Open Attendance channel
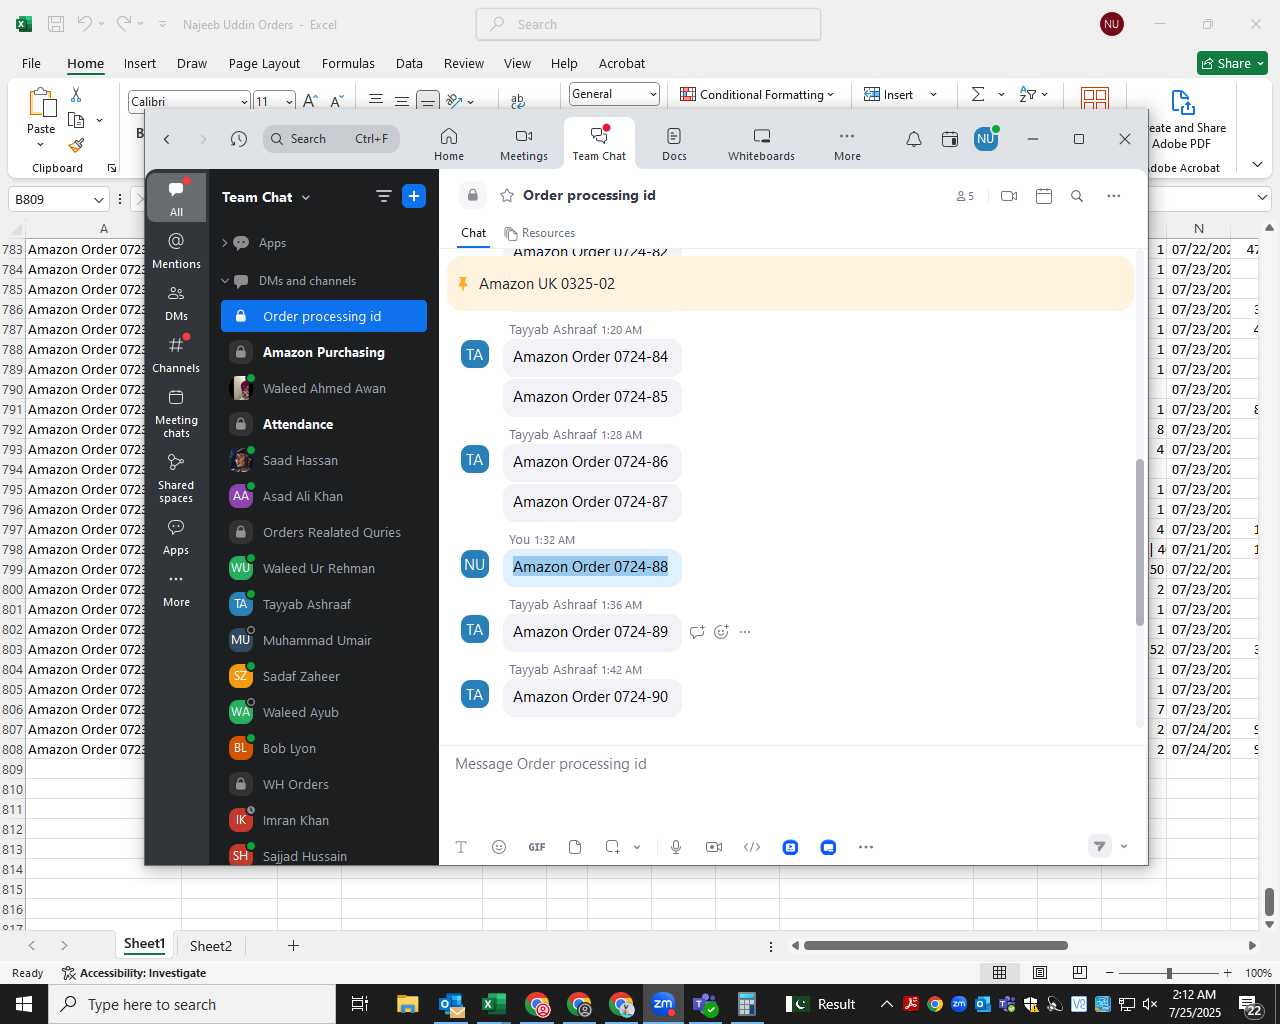This screenshot has width=1280, height=1024. (x=324, y=424)
